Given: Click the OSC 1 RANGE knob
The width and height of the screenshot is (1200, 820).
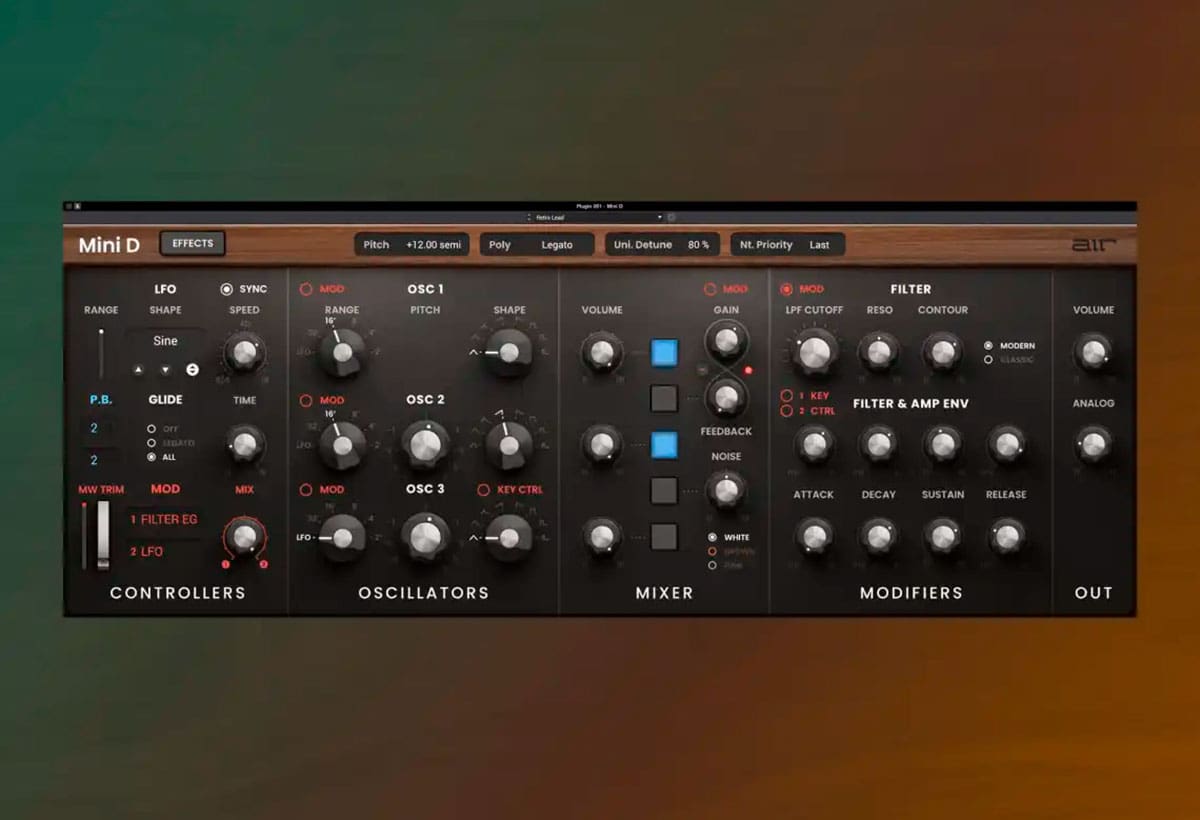Looking at the screenshot, I should coord(342,352).
